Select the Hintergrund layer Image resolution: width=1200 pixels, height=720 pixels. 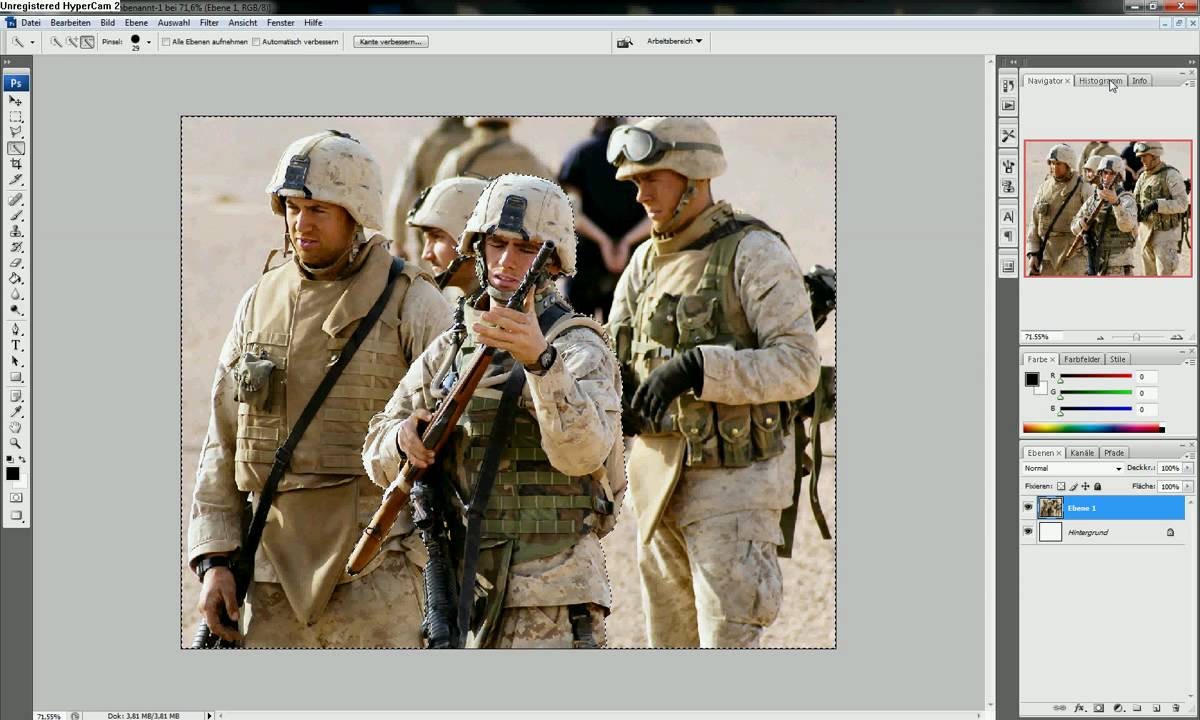tap(1102, 532)
